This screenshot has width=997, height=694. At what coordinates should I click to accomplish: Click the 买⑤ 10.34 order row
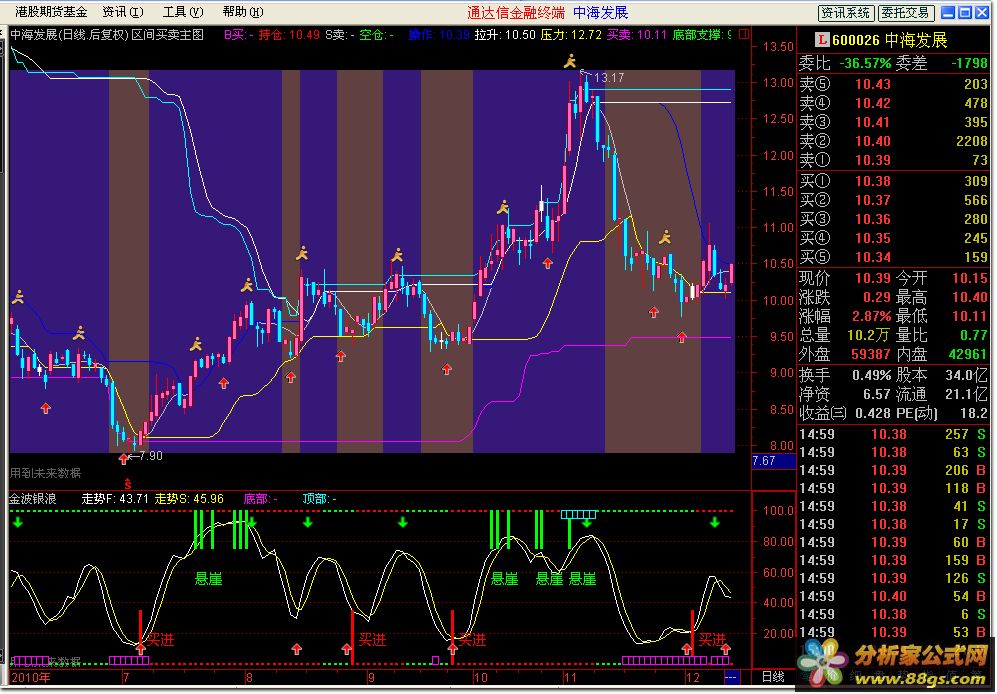893,257
